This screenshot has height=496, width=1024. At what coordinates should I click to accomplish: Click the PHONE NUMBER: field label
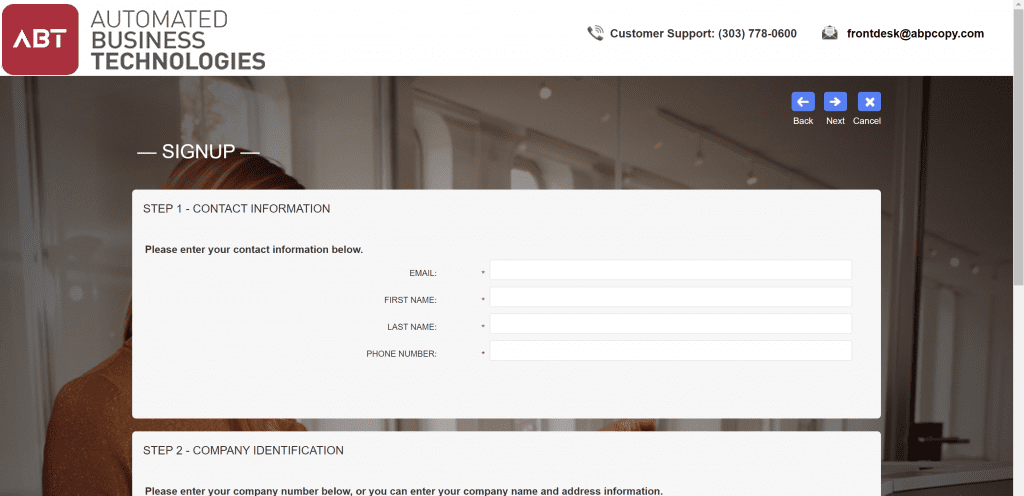[401, 354]
